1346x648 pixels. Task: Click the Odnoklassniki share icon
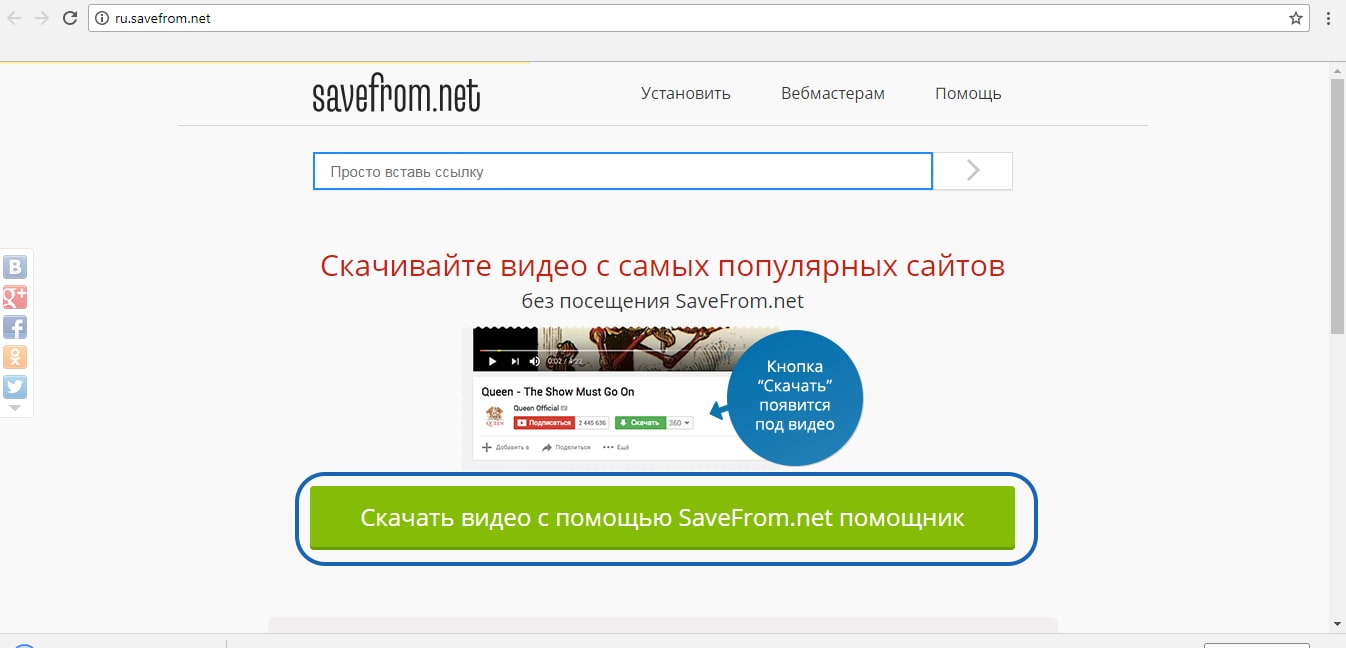tap(15, 357)
